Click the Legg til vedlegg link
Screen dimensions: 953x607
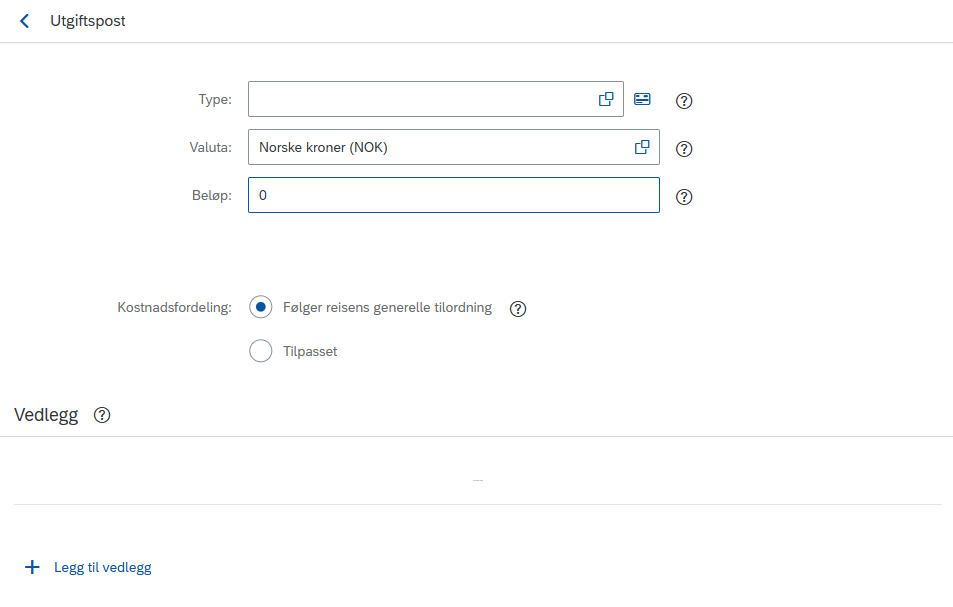(x=103, y=568)
